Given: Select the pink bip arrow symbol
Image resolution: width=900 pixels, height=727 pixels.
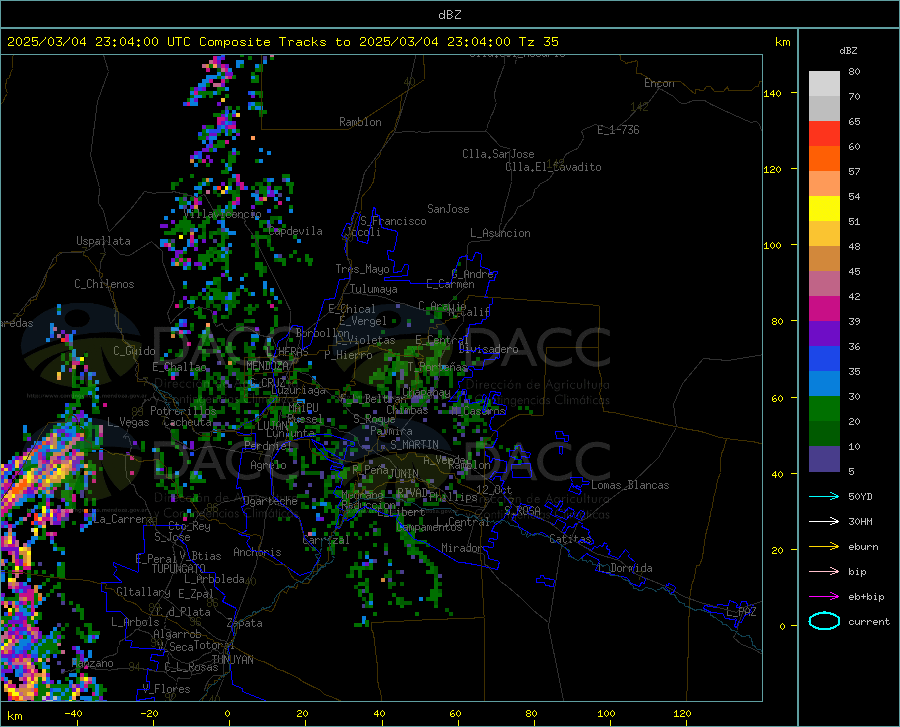Looking at the screenshot, I should 824,572.
